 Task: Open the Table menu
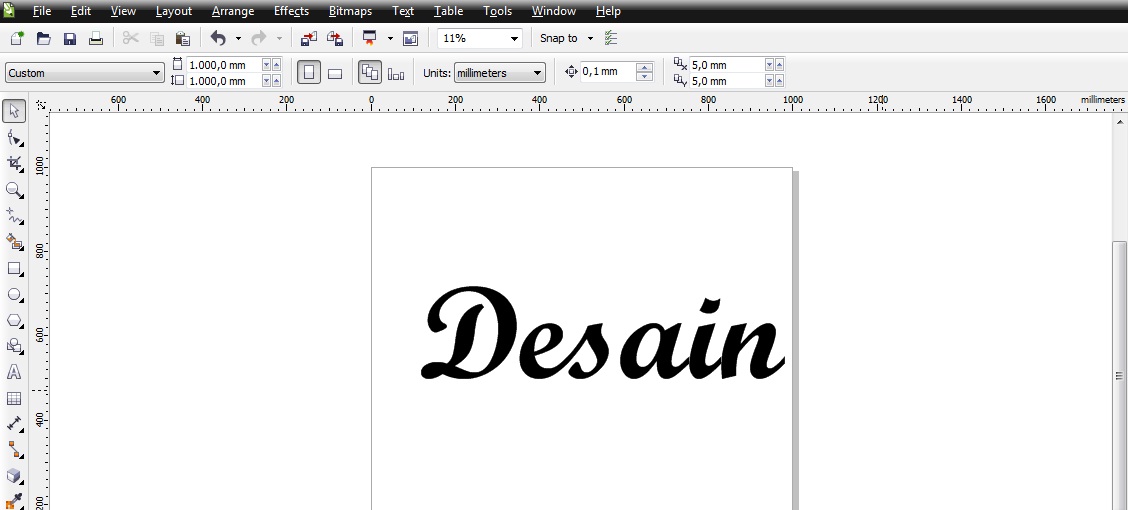click(x=448, y=11)
